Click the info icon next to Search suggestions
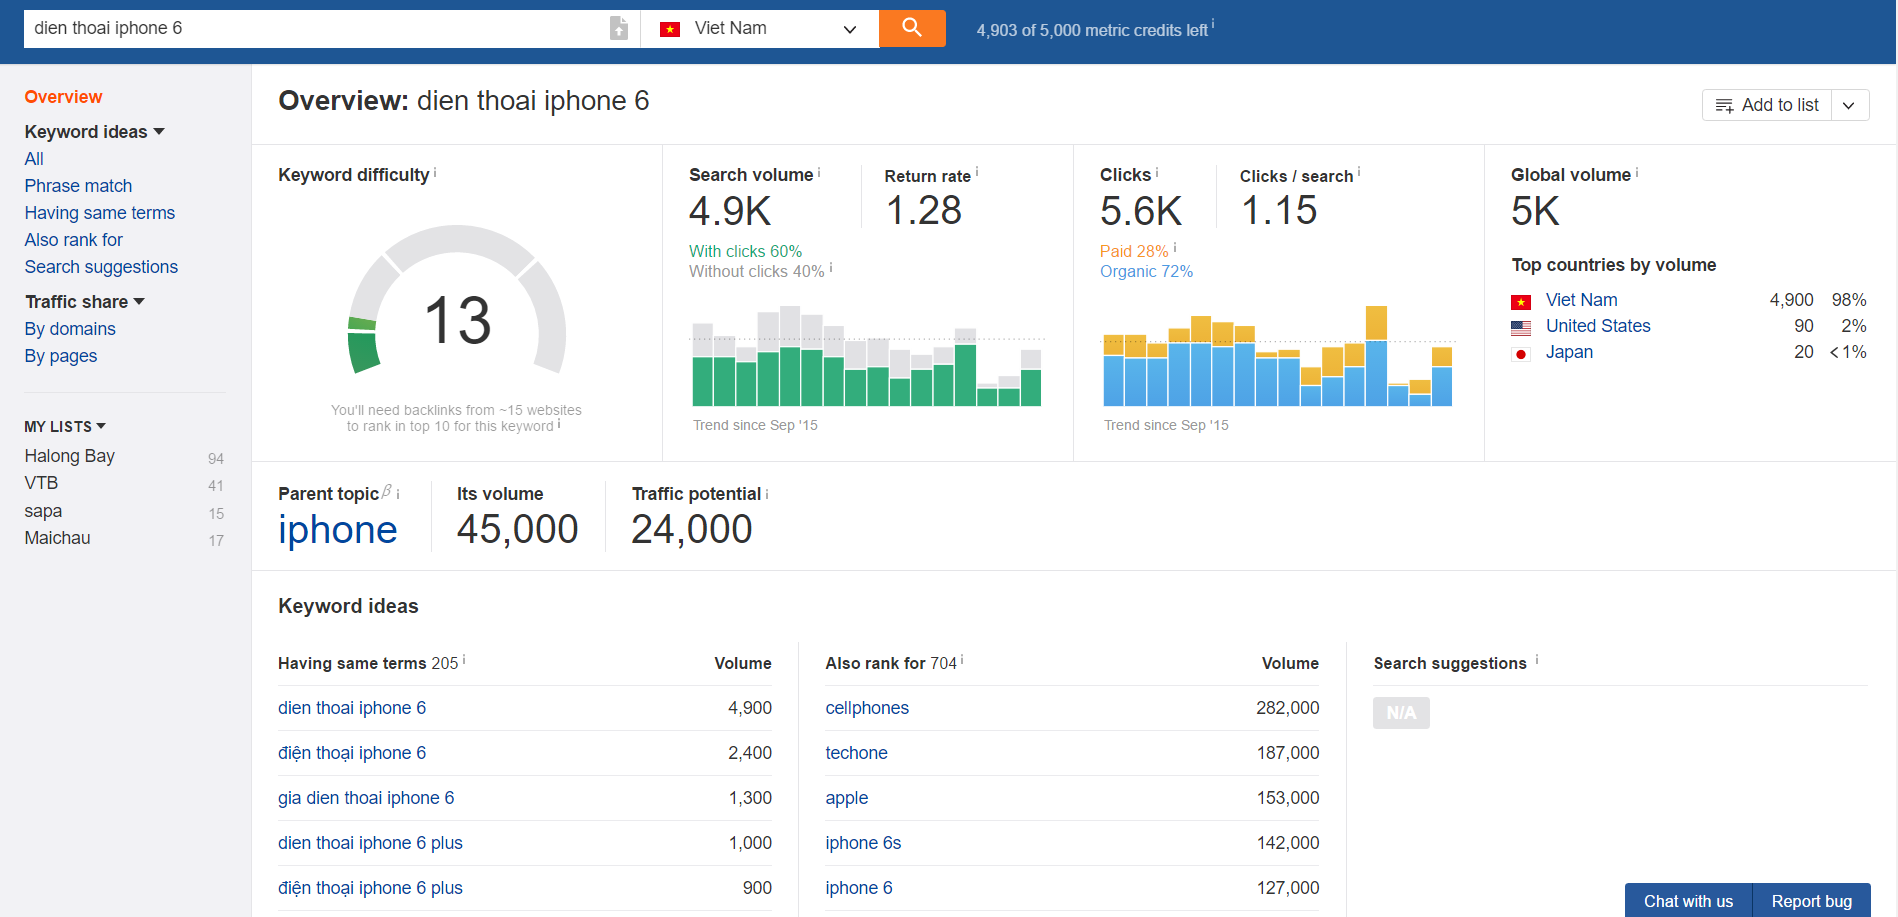 (1537, 660)
